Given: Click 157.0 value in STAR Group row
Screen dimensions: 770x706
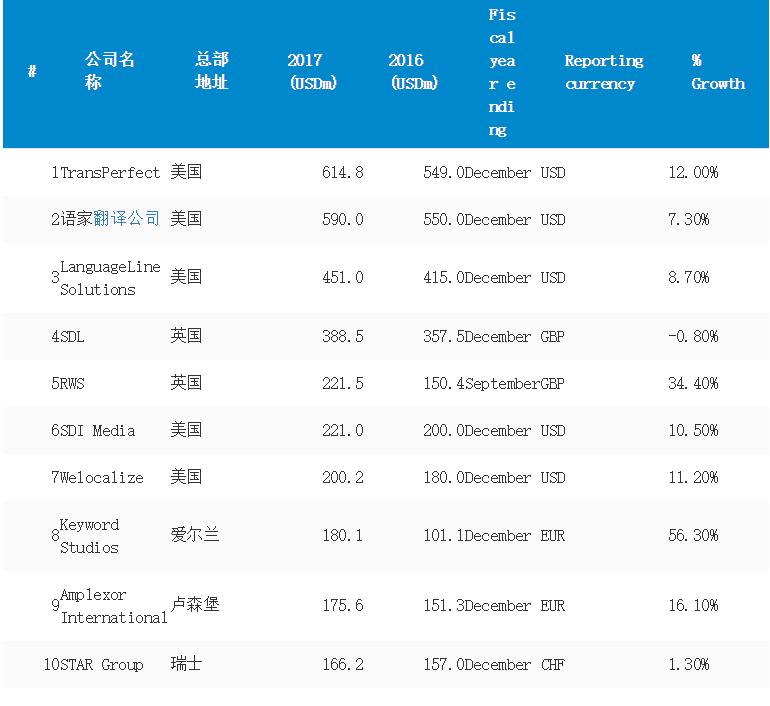Looking at the screenshot, I should [x=444, y=664].
